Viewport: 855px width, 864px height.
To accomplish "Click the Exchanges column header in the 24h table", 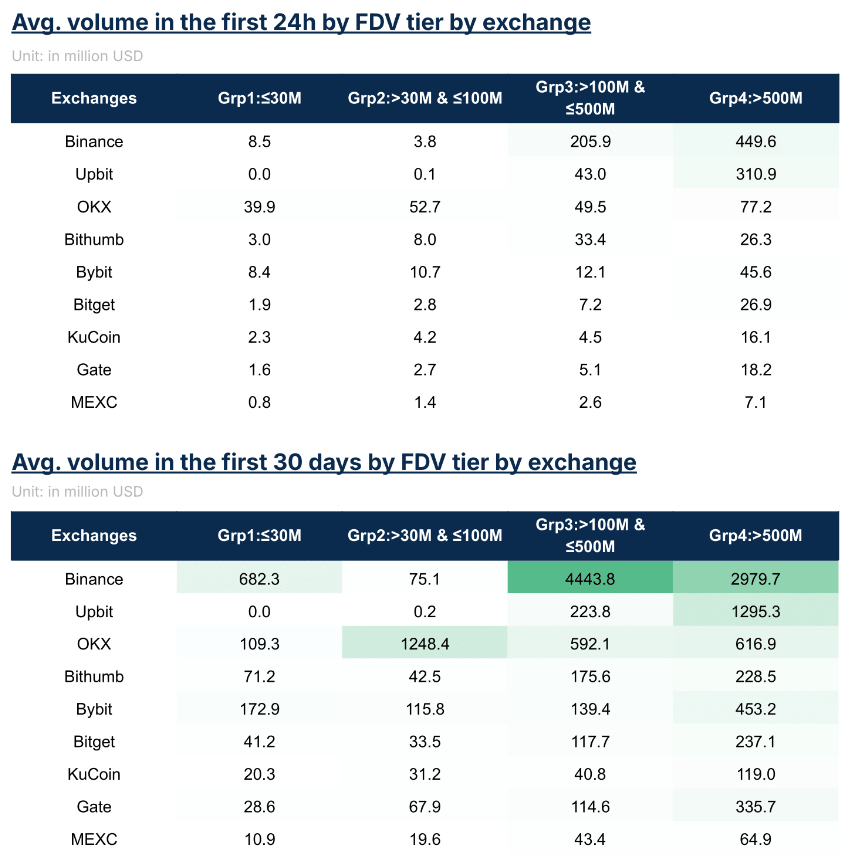I will [94, 98].
